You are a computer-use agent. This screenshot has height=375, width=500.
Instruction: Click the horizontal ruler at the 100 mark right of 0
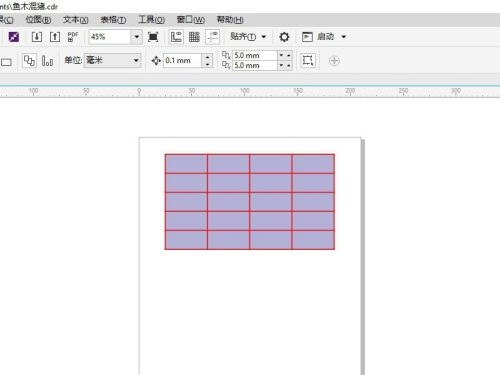pyautogui.click(x=245, y=91)
